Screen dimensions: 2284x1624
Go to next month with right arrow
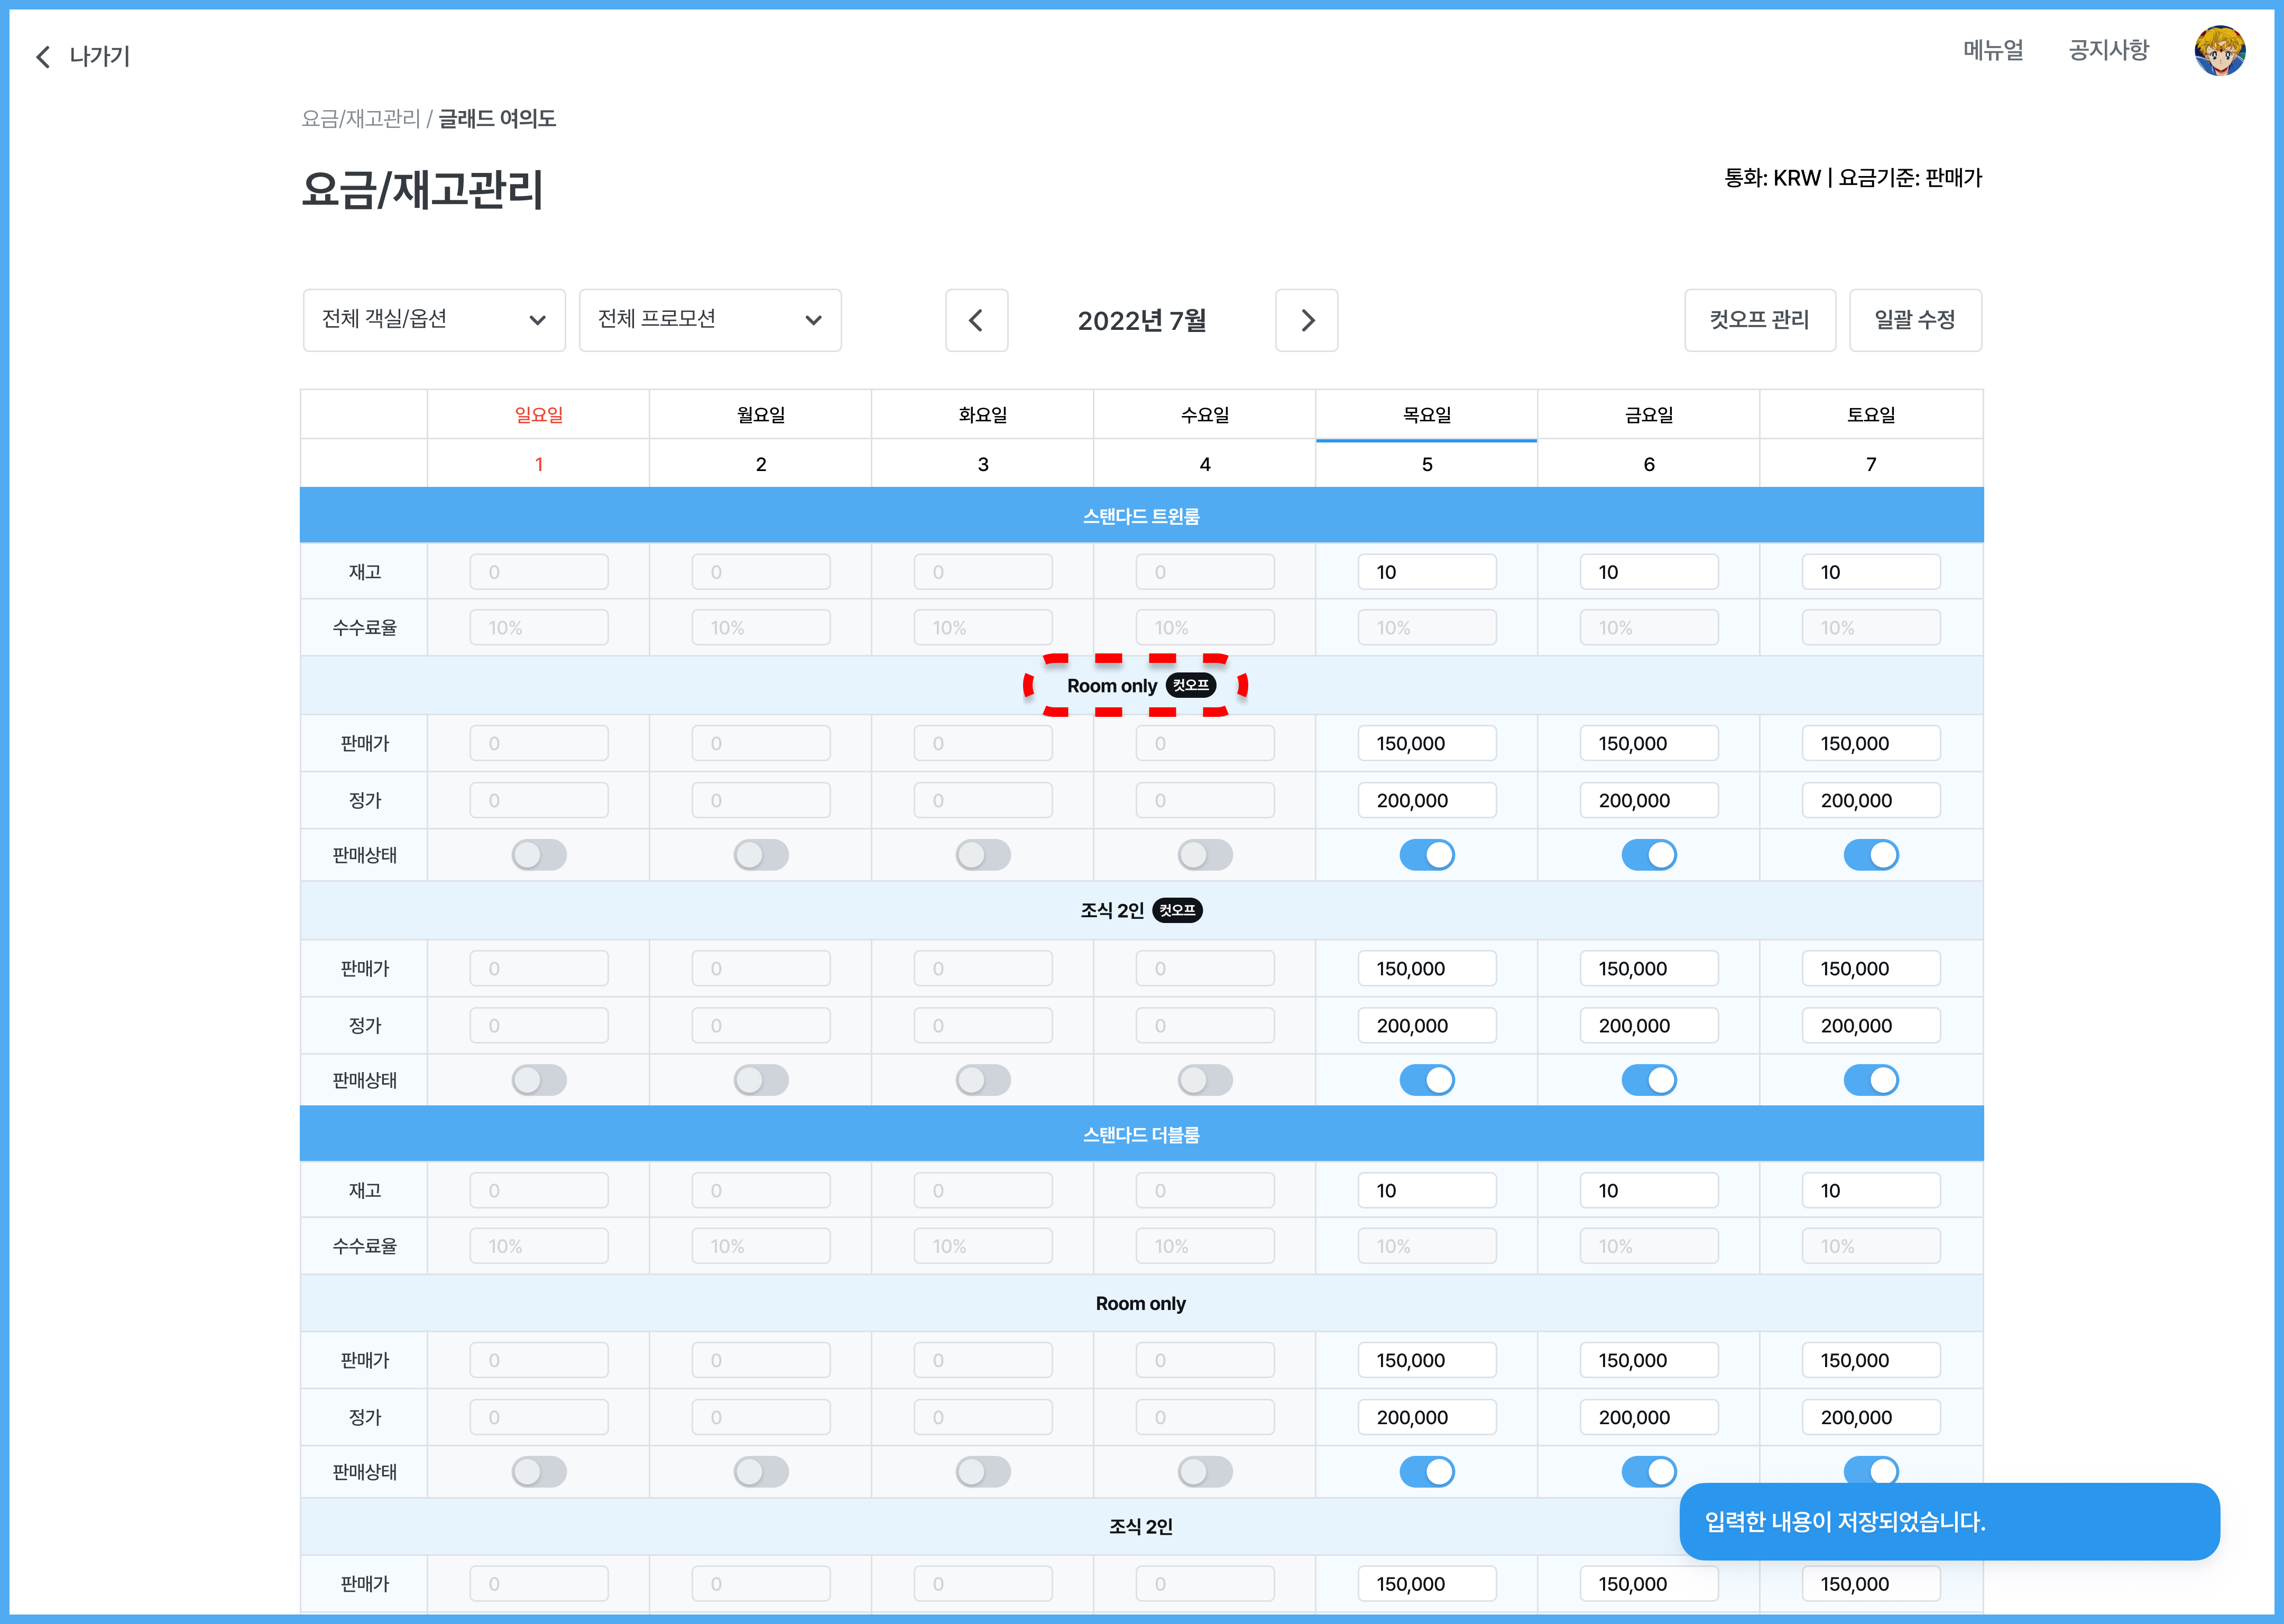point(1306,320)
